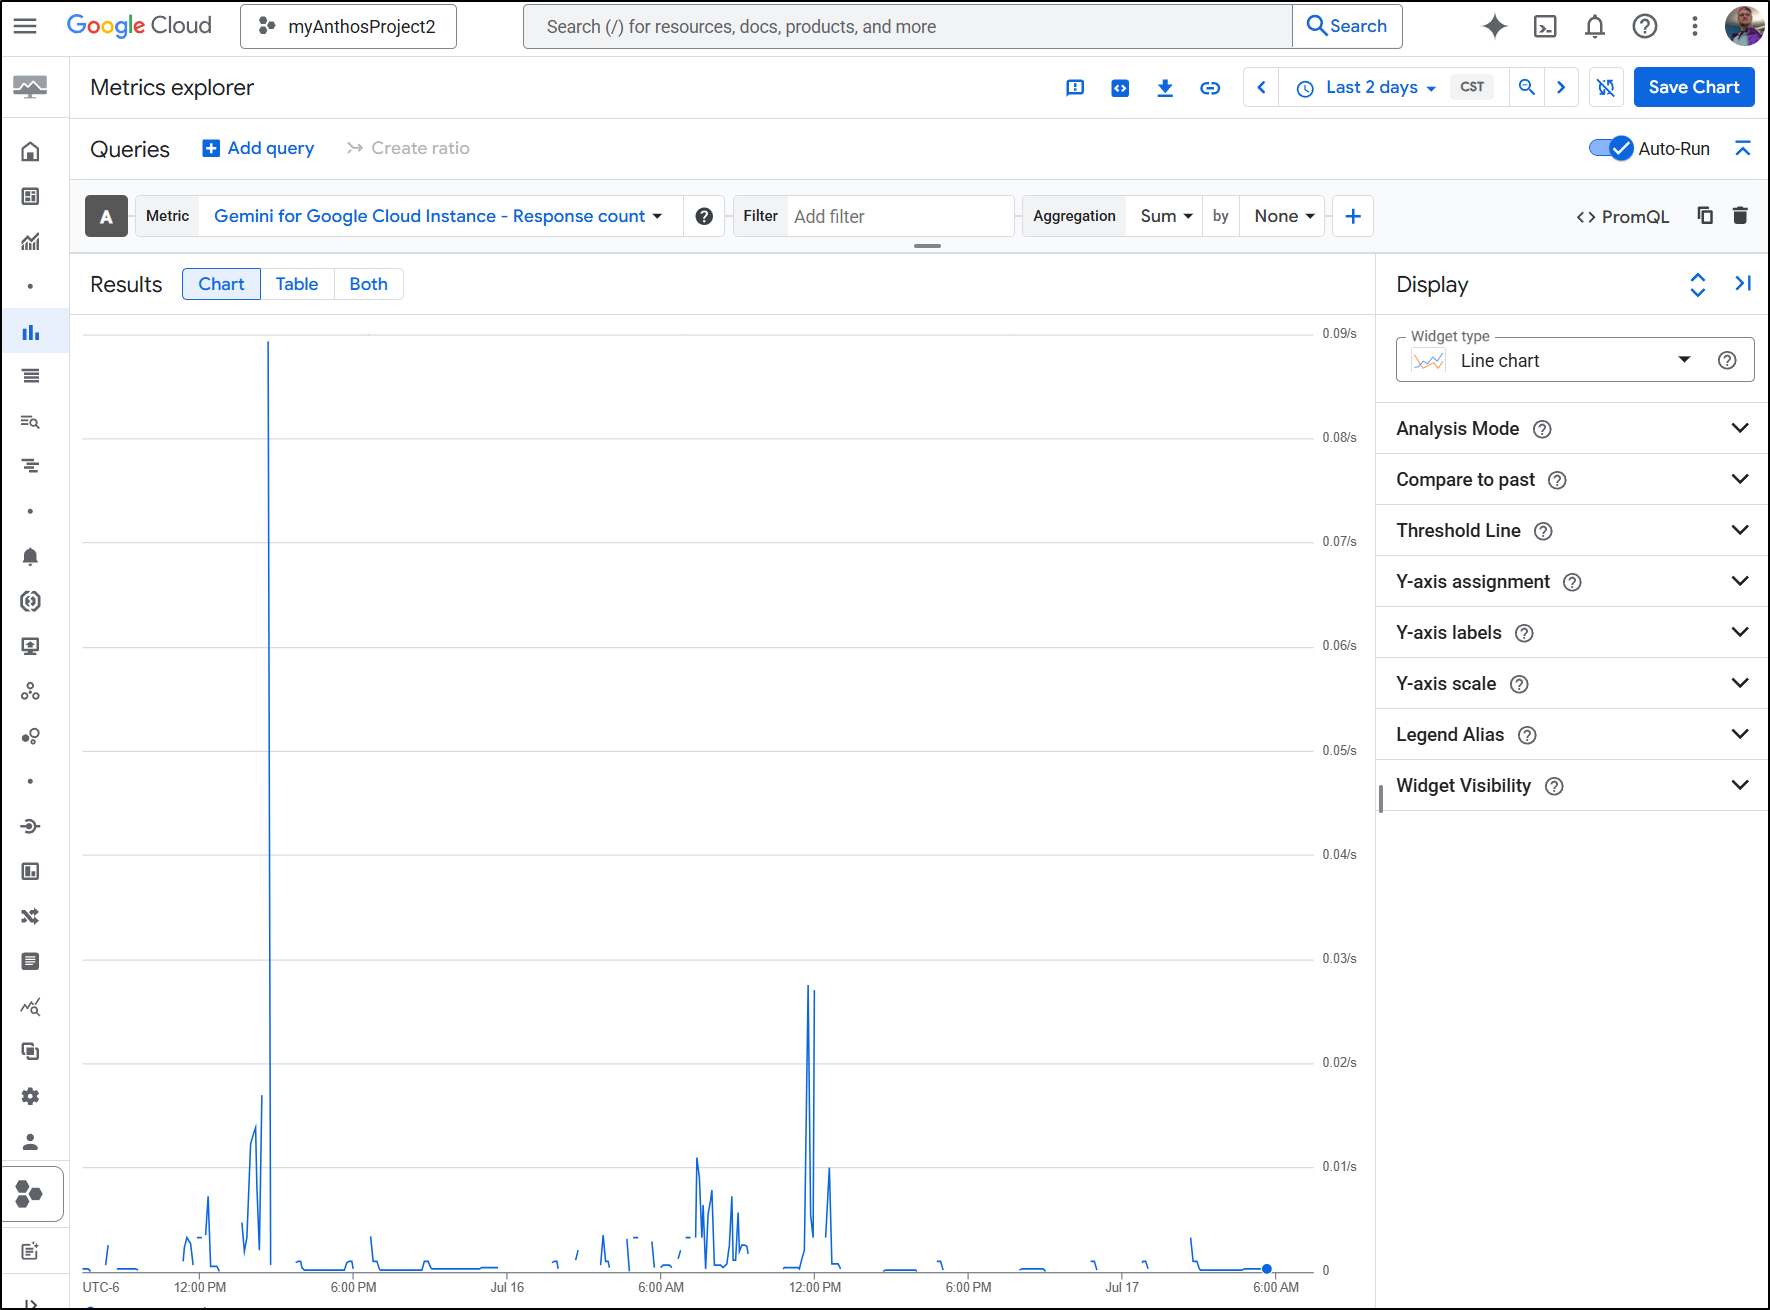Click the Widget type help icon
Image resolution: width=1770 pixels, height=1310 pixels.
(x=1727, y=361)
